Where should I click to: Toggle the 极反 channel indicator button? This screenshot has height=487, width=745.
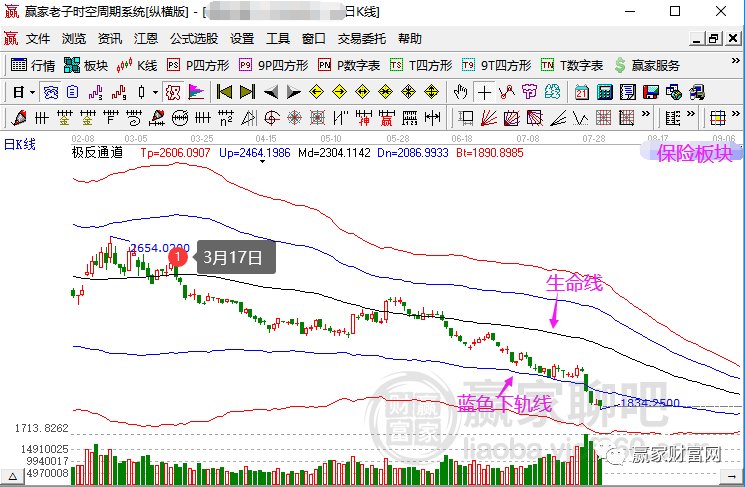172,92
